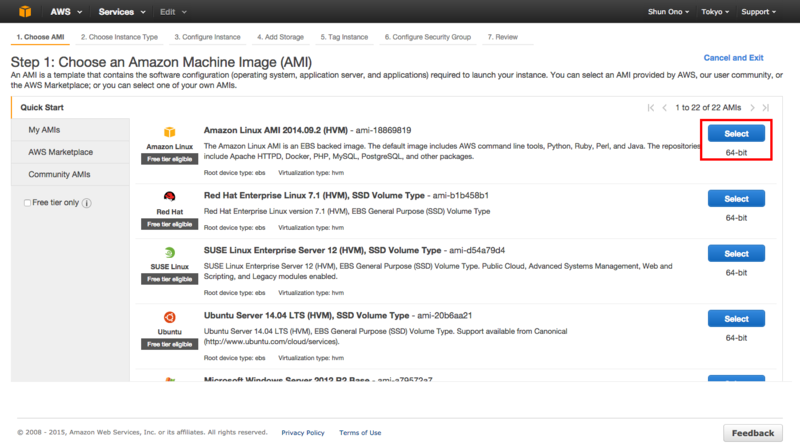Go to last page of AMIs
Viewport: 800px width, 447px height.
pos(766,108)
